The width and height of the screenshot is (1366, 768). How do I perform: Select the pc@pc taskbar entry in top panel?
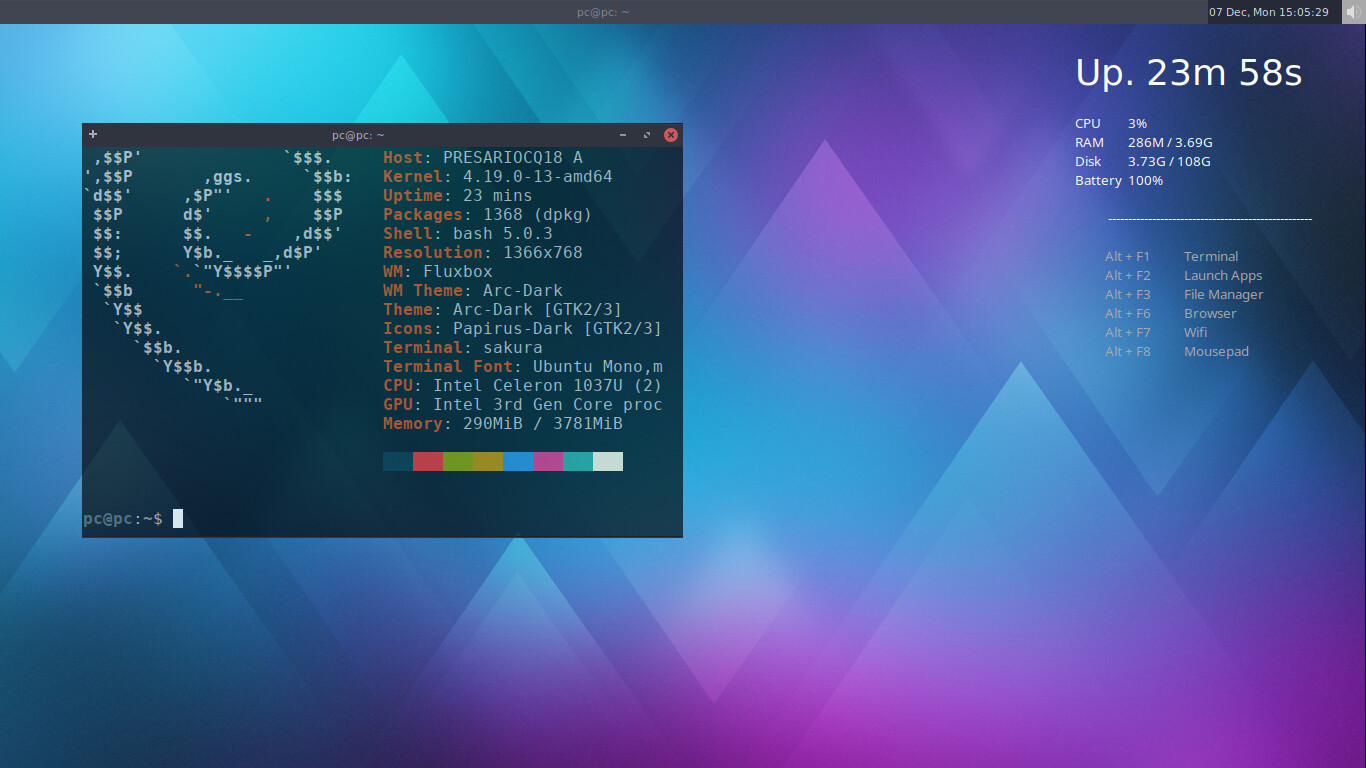(x=603, y=12)
